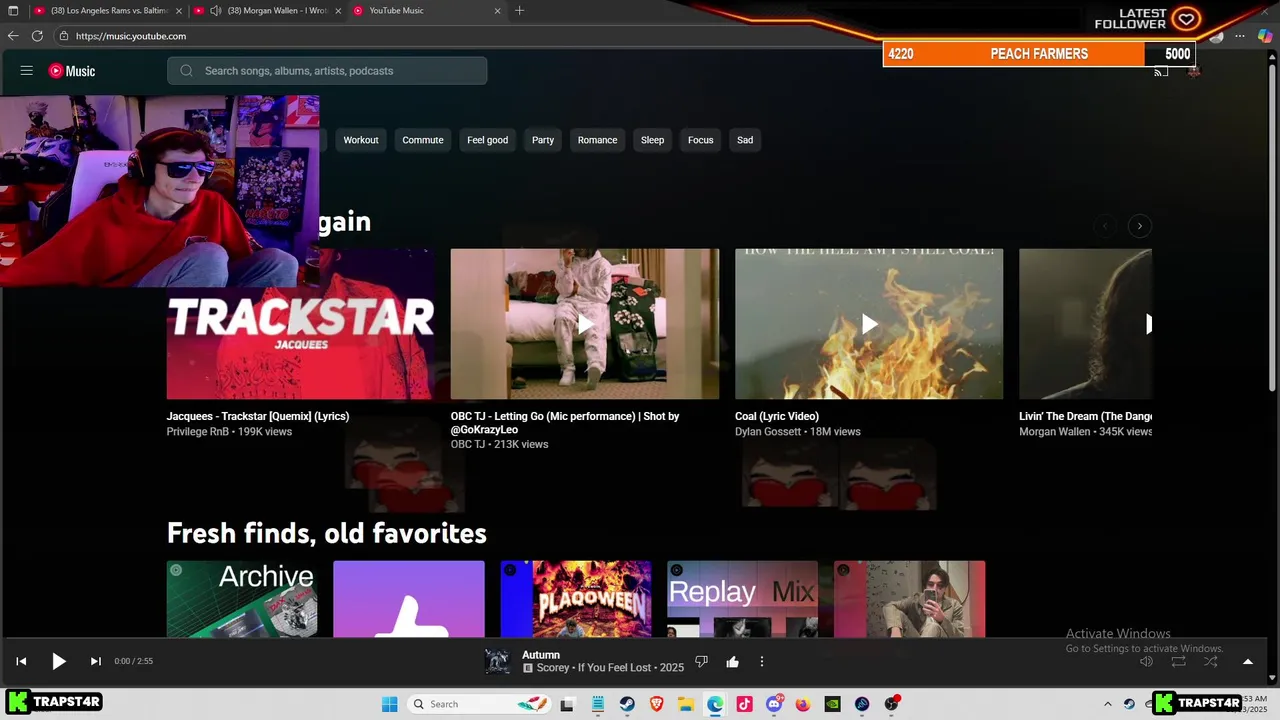Image resolution: width=1280 pixels, height=720 pixels.
Task: Reload the YouTube Music page
Action: click(37, 36)
